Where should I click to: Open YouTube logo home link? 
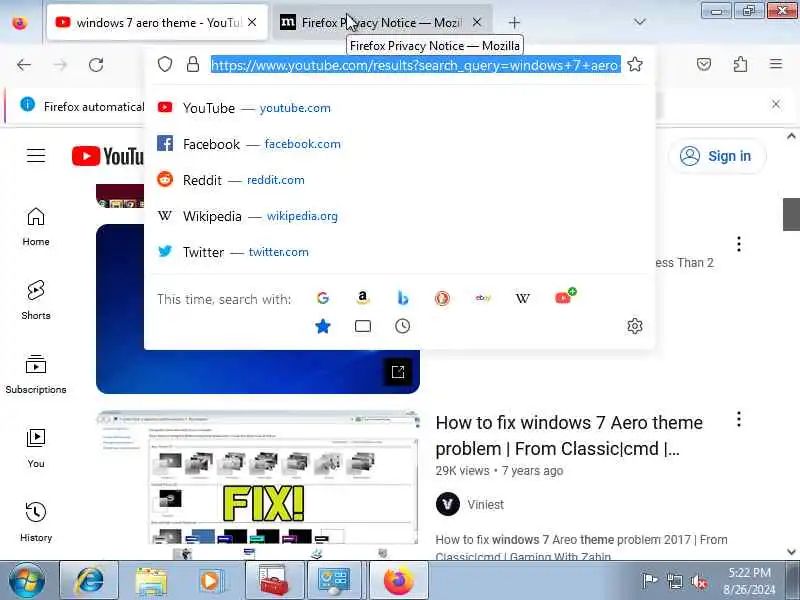pos(108,156)
